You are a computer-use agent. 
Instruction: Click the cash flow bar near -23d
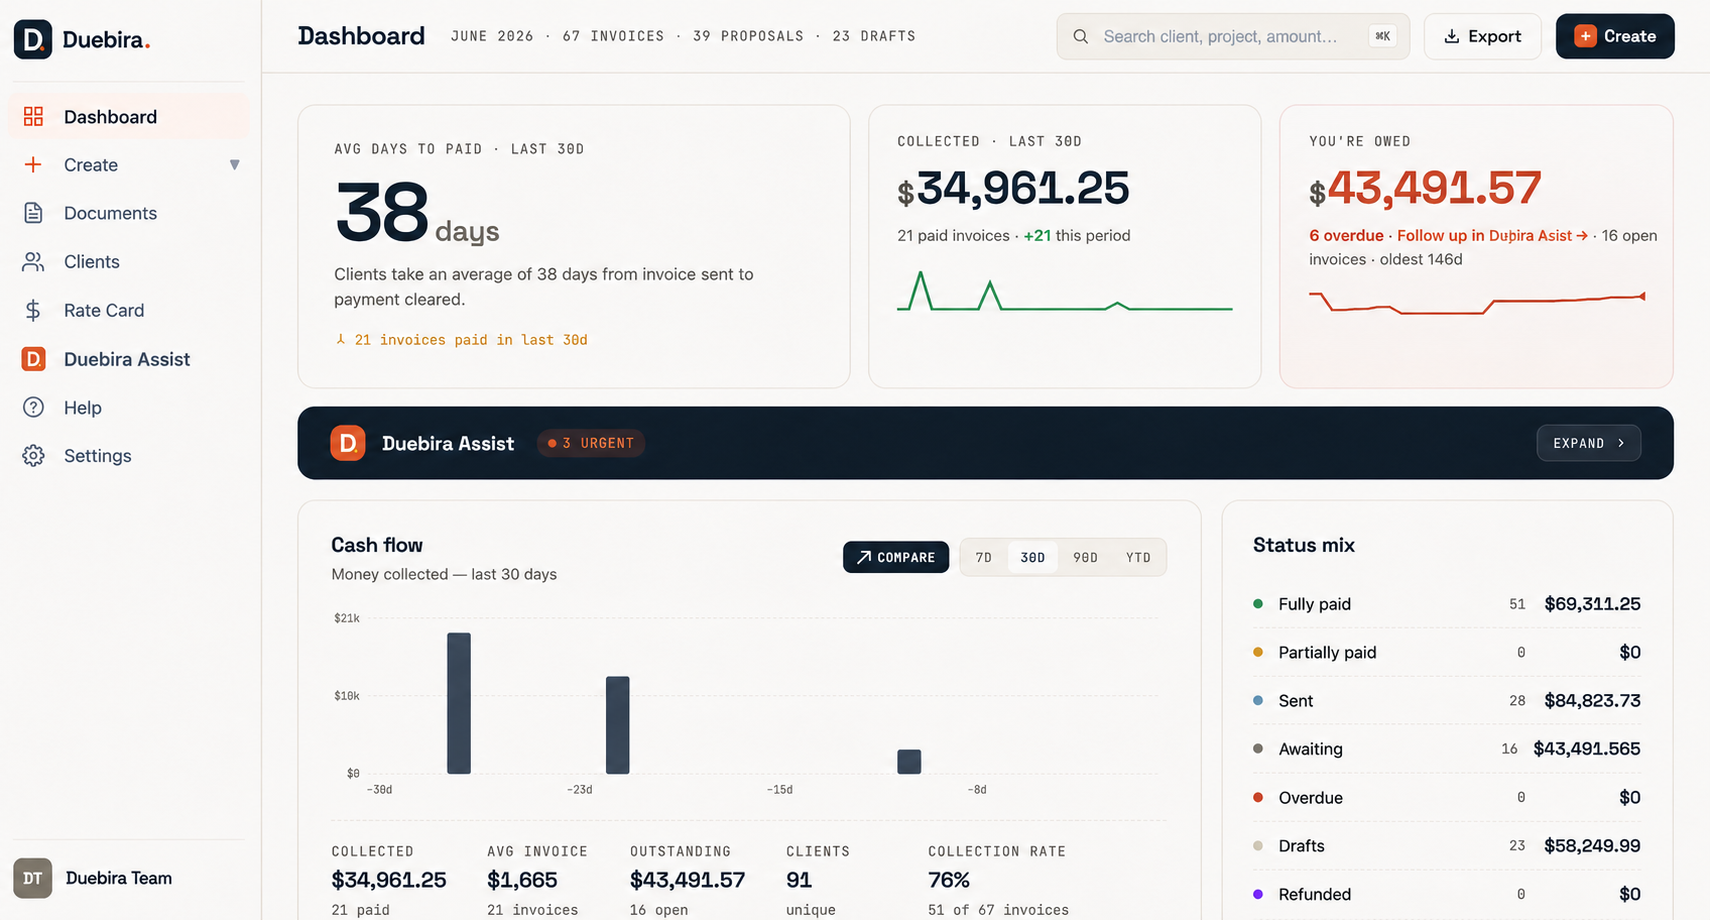pyautogui.click(x=618, y=725)
